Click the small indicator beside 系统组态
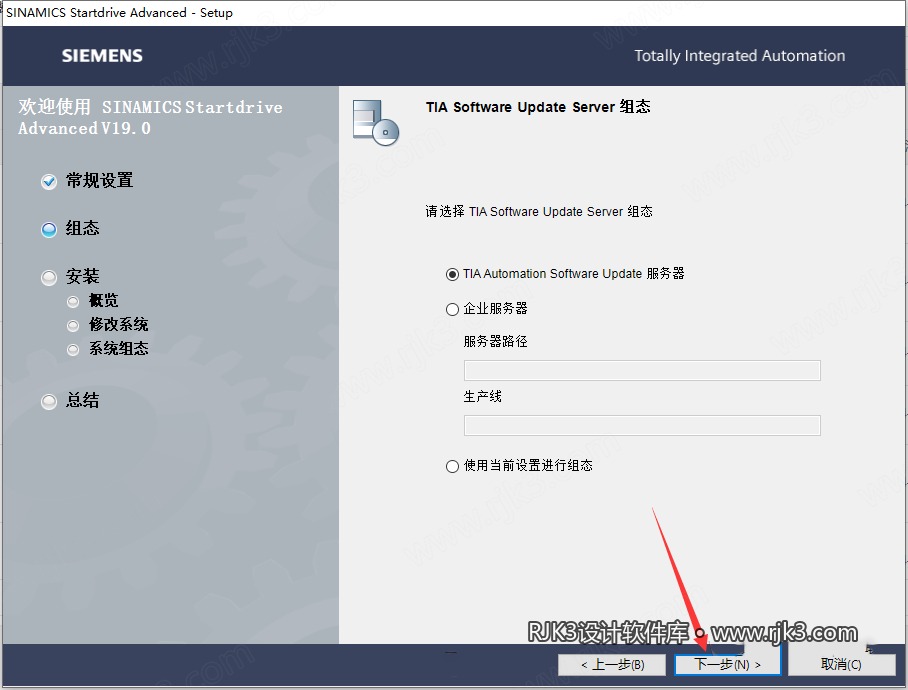 (x=73, y=350)
